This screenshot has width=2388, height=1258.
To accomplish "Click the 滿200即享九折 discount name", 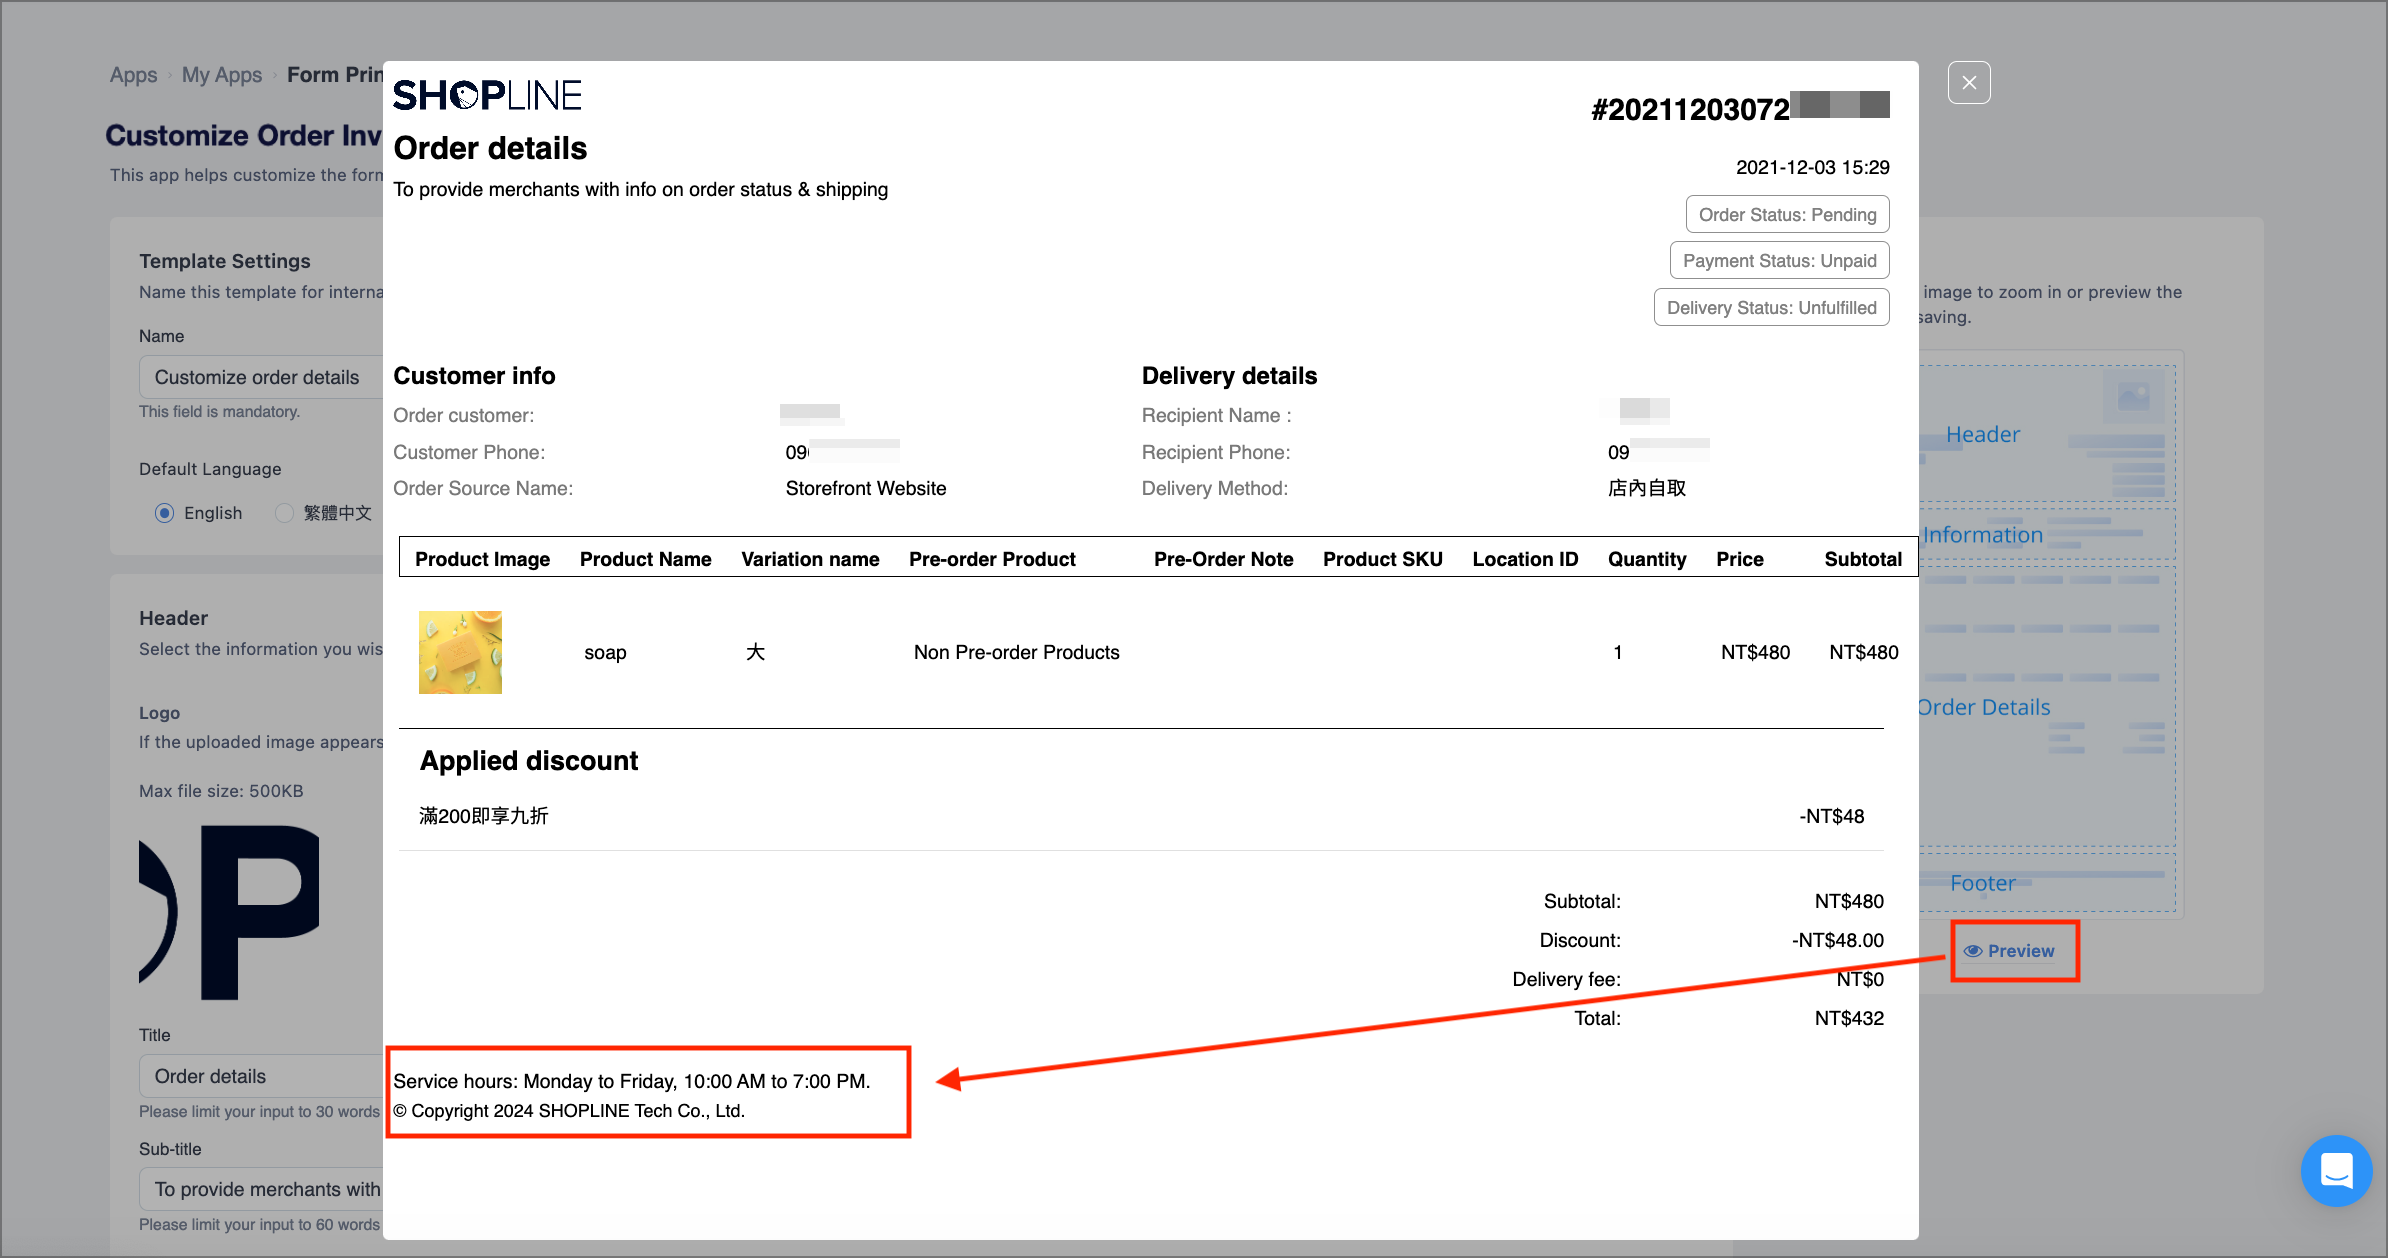I will tap(483, 816).
